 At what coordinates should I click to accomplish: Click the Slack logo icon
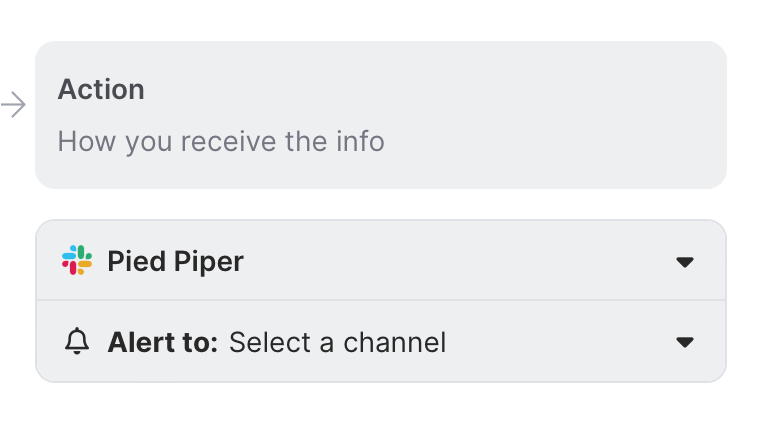click(76, 261)
